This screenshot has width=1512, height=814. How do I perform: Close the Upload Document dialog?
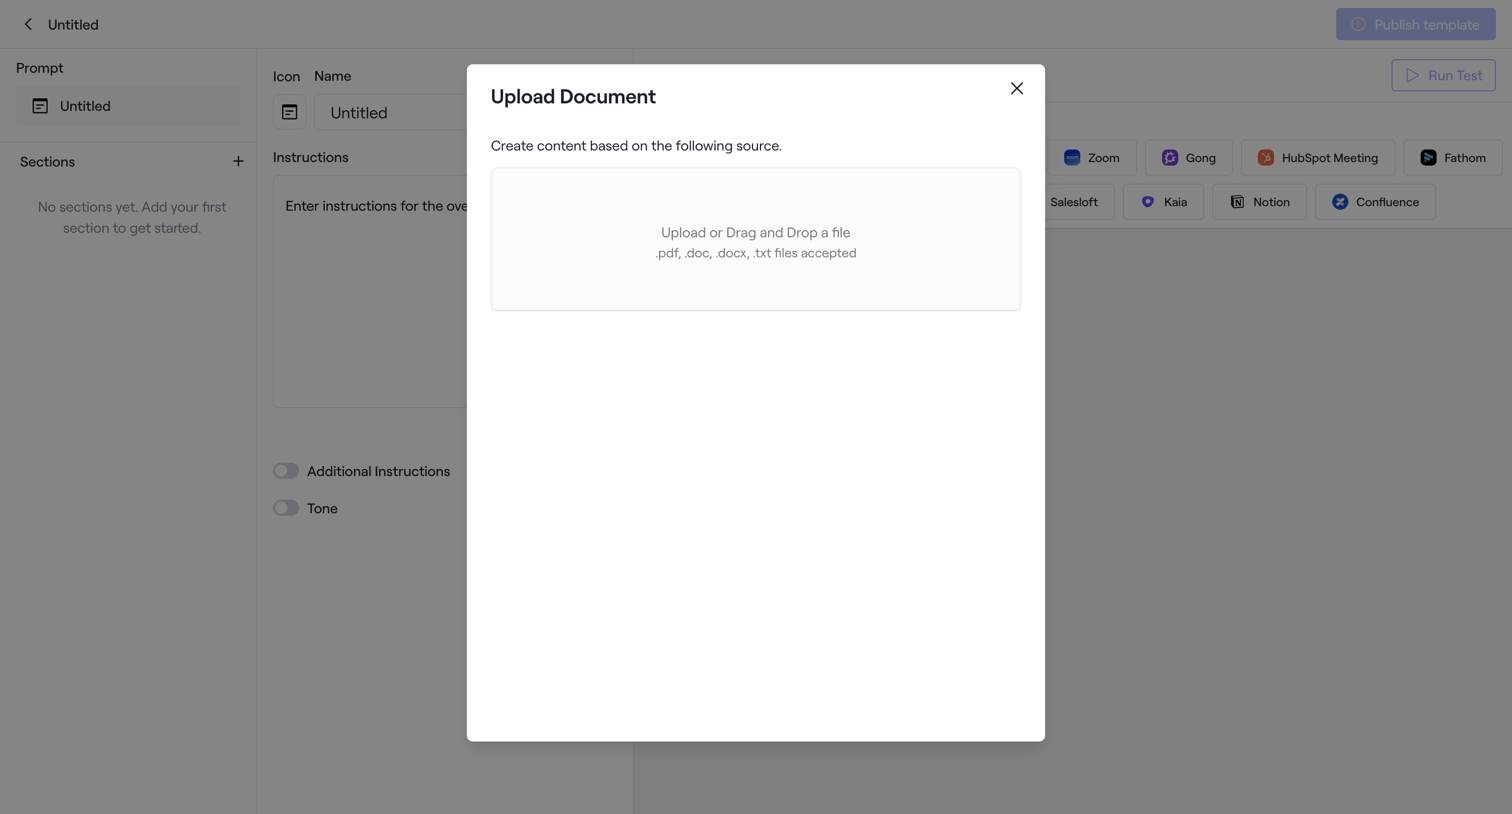(x=1016, y=89)
